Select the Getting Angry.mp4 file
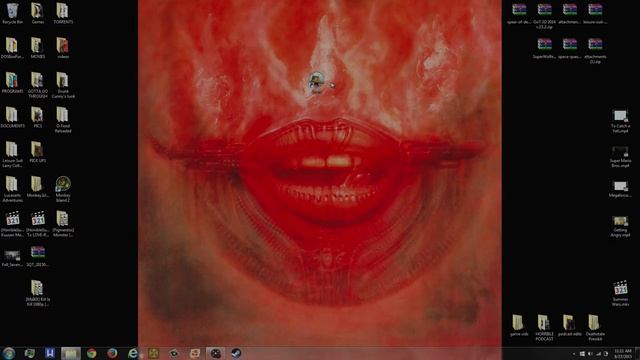 (620, 227)
